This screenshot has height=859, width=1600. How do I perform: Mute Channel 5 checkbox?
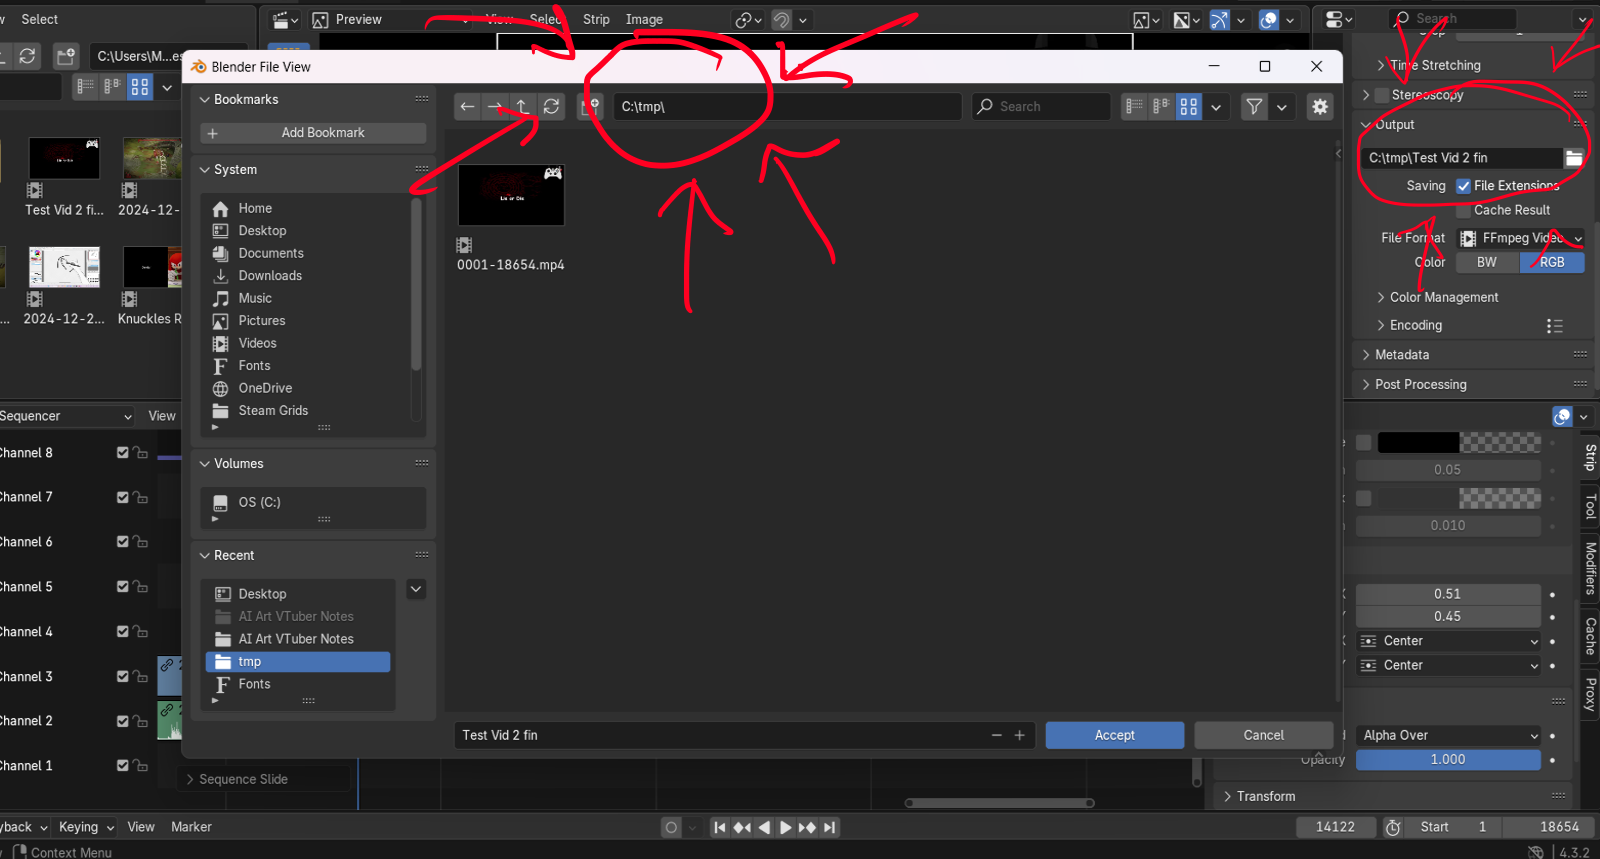(x=123, y=587)
